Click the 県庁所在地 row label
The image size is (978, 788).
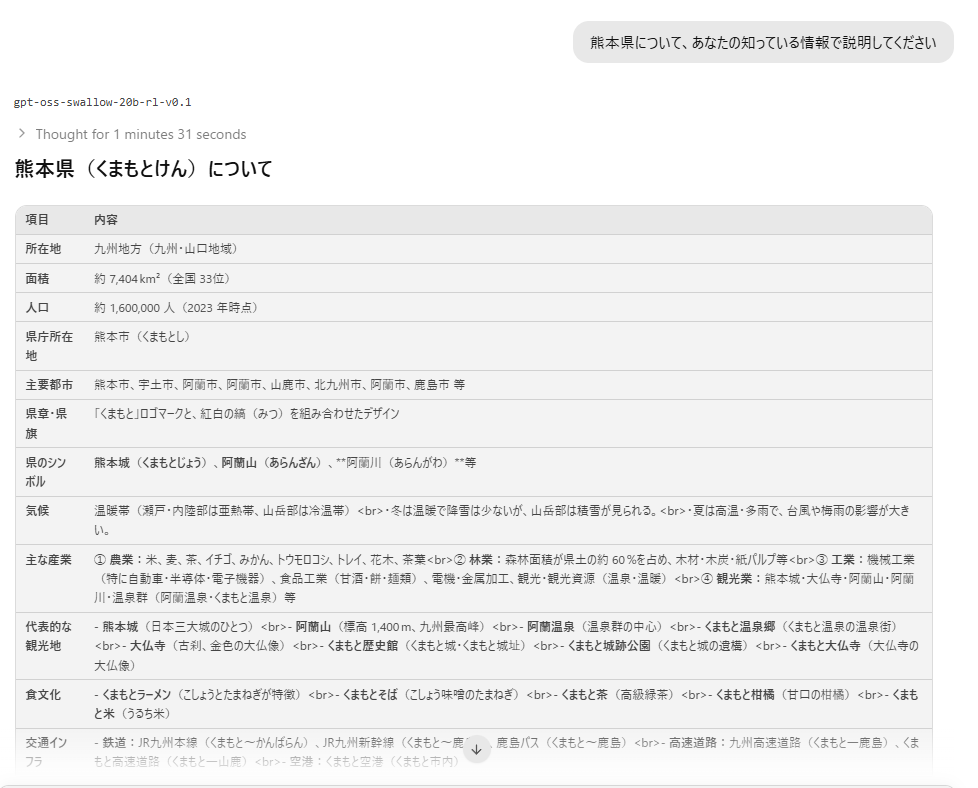(x=49, y=345)
